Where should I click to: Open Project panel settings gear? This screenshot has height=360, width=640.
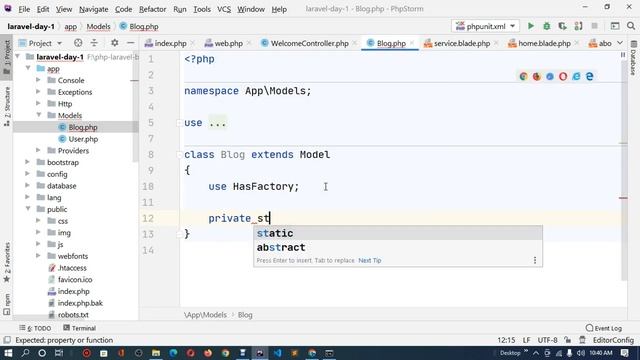115,43
